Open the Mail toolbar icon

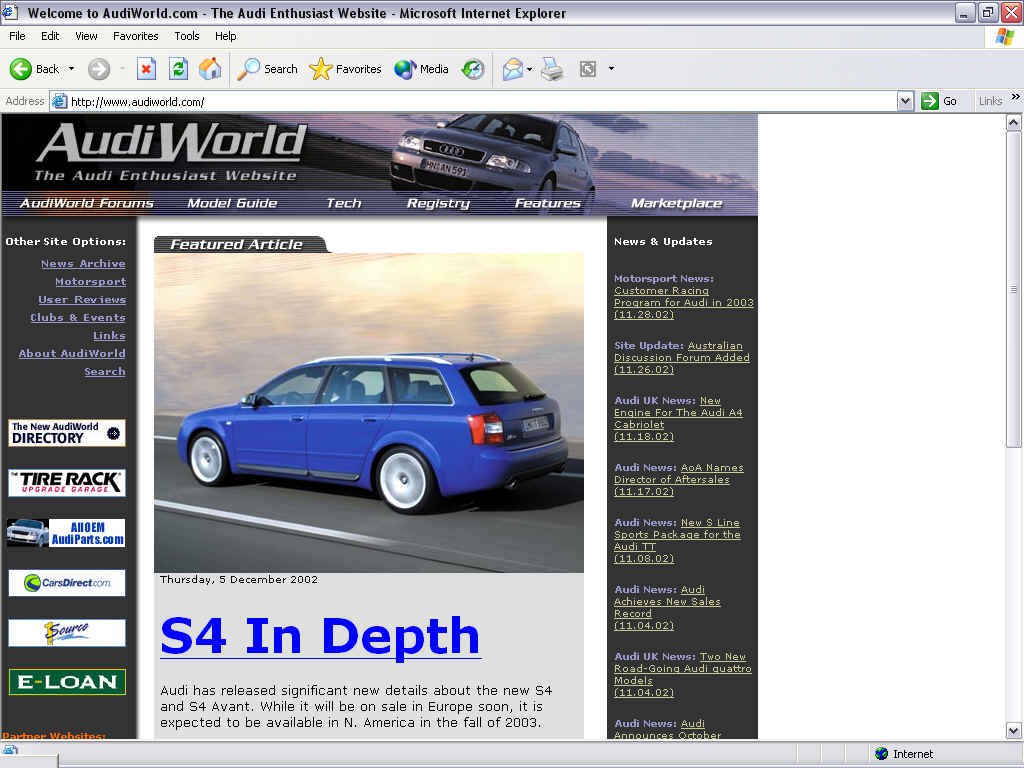[512, 69]
